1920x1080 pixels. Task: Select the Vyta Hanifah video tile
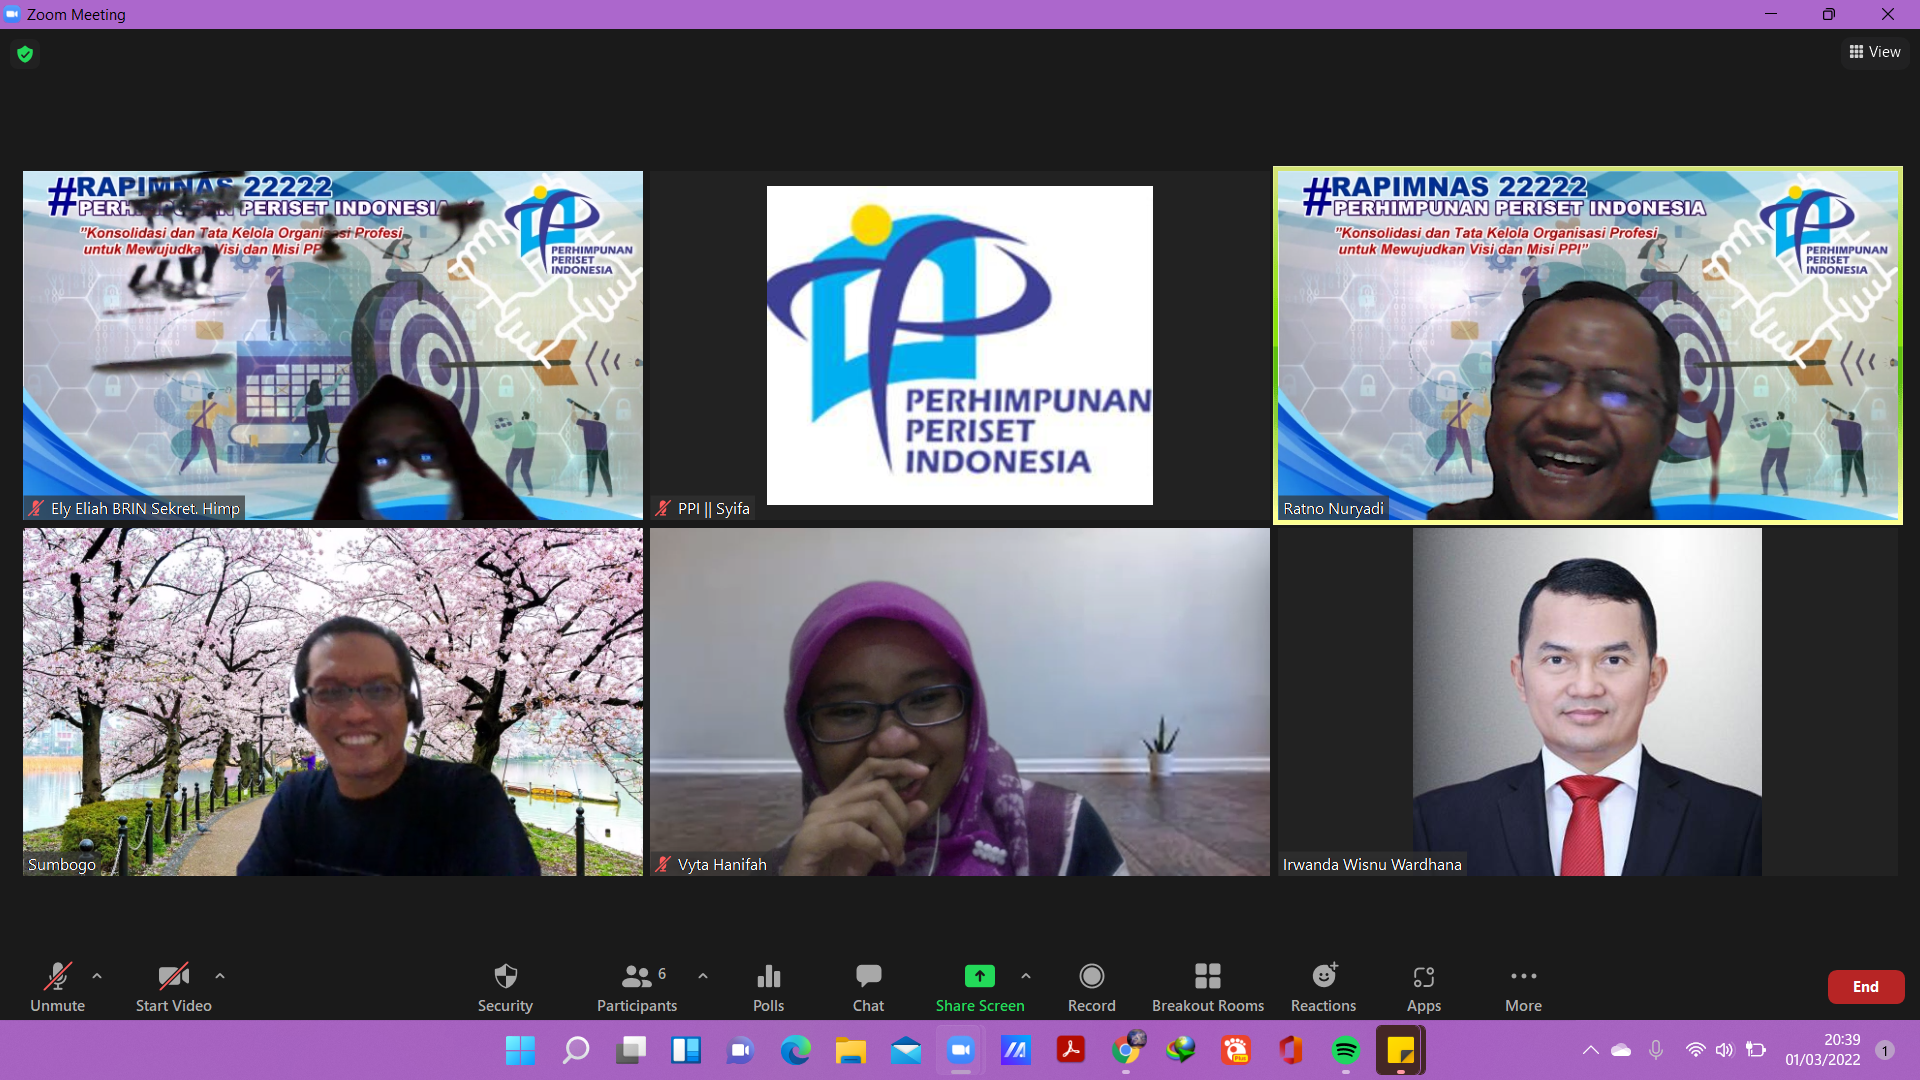(960, 702)
